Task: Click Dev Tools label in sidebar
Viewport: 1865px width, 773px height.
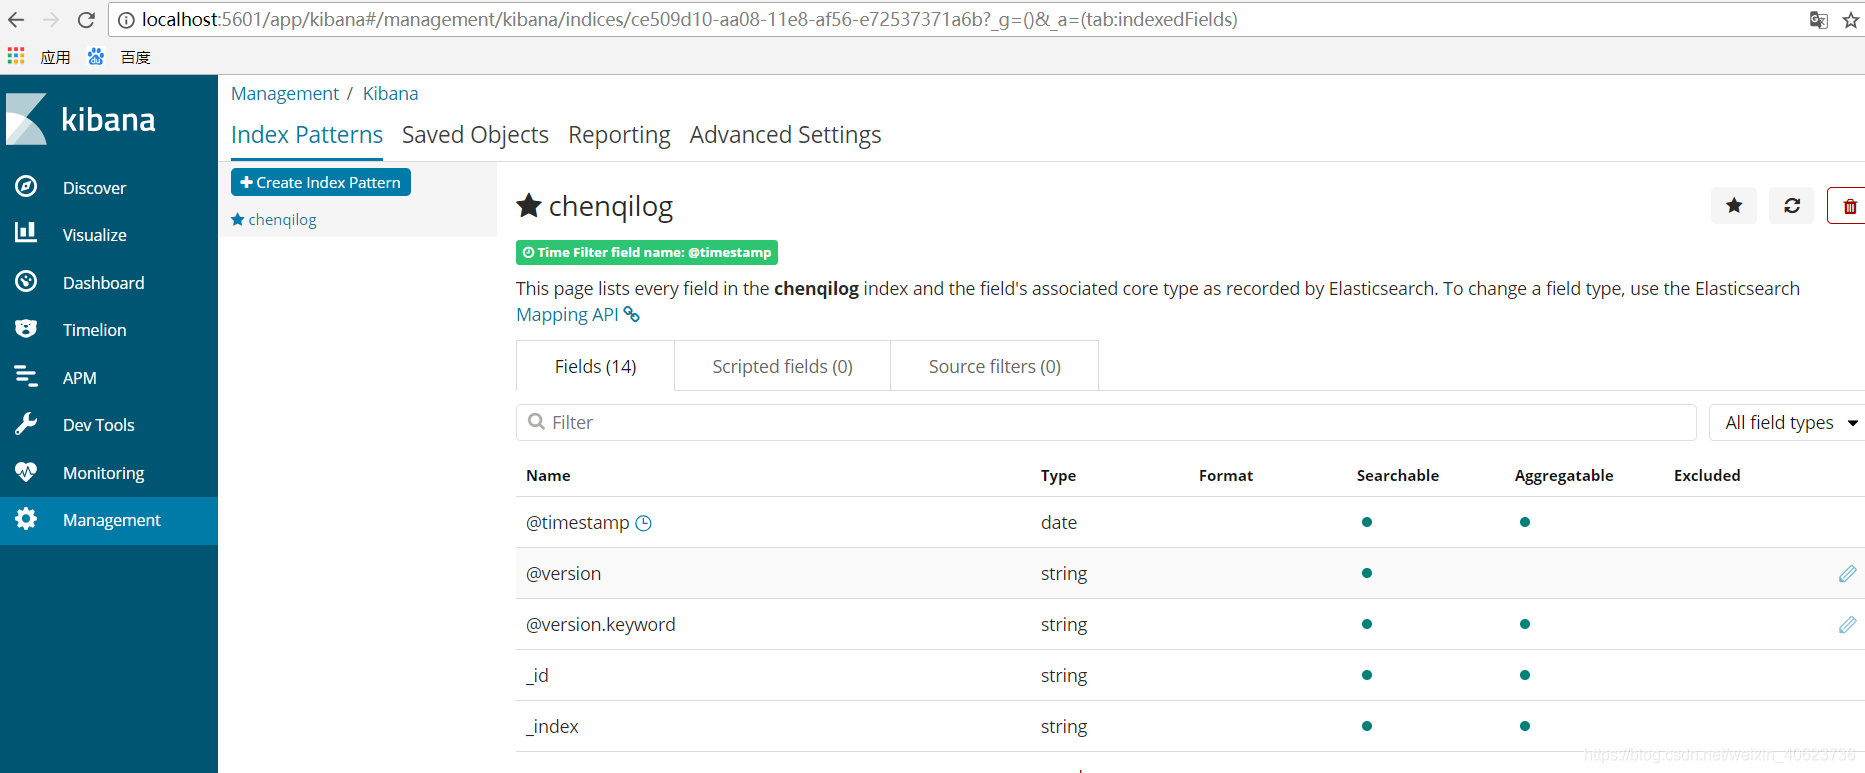Action: (x=98, y=425)
